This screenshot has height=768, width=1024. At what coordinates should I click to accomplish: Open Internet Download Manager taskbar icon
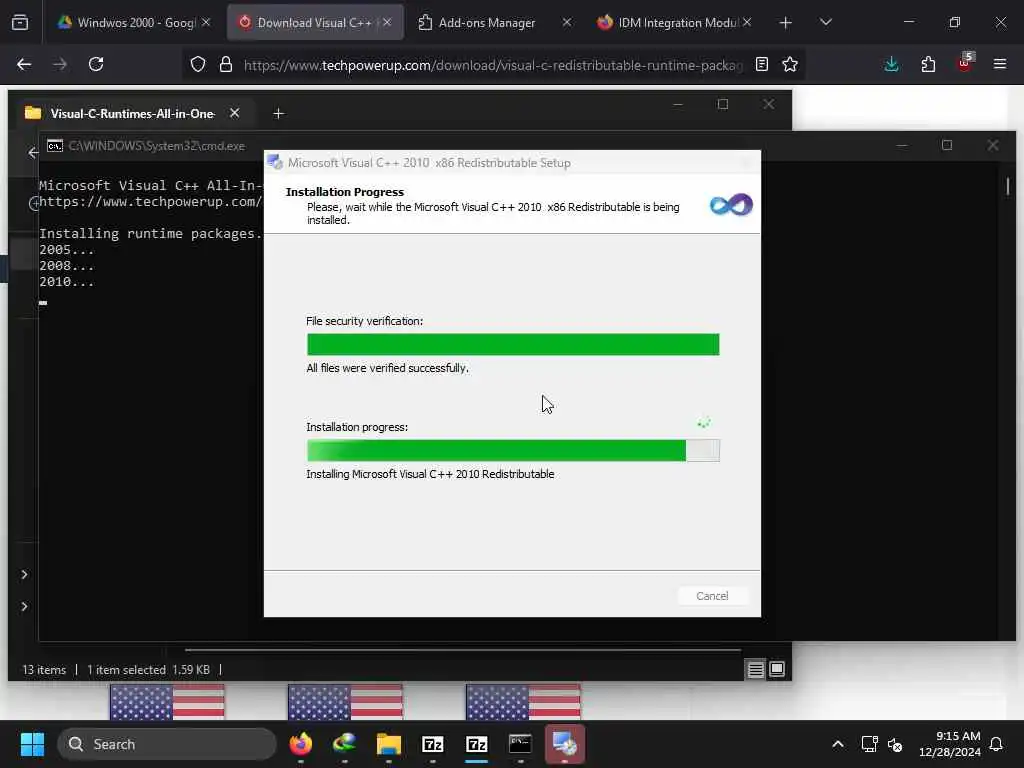tap(344, 744)
